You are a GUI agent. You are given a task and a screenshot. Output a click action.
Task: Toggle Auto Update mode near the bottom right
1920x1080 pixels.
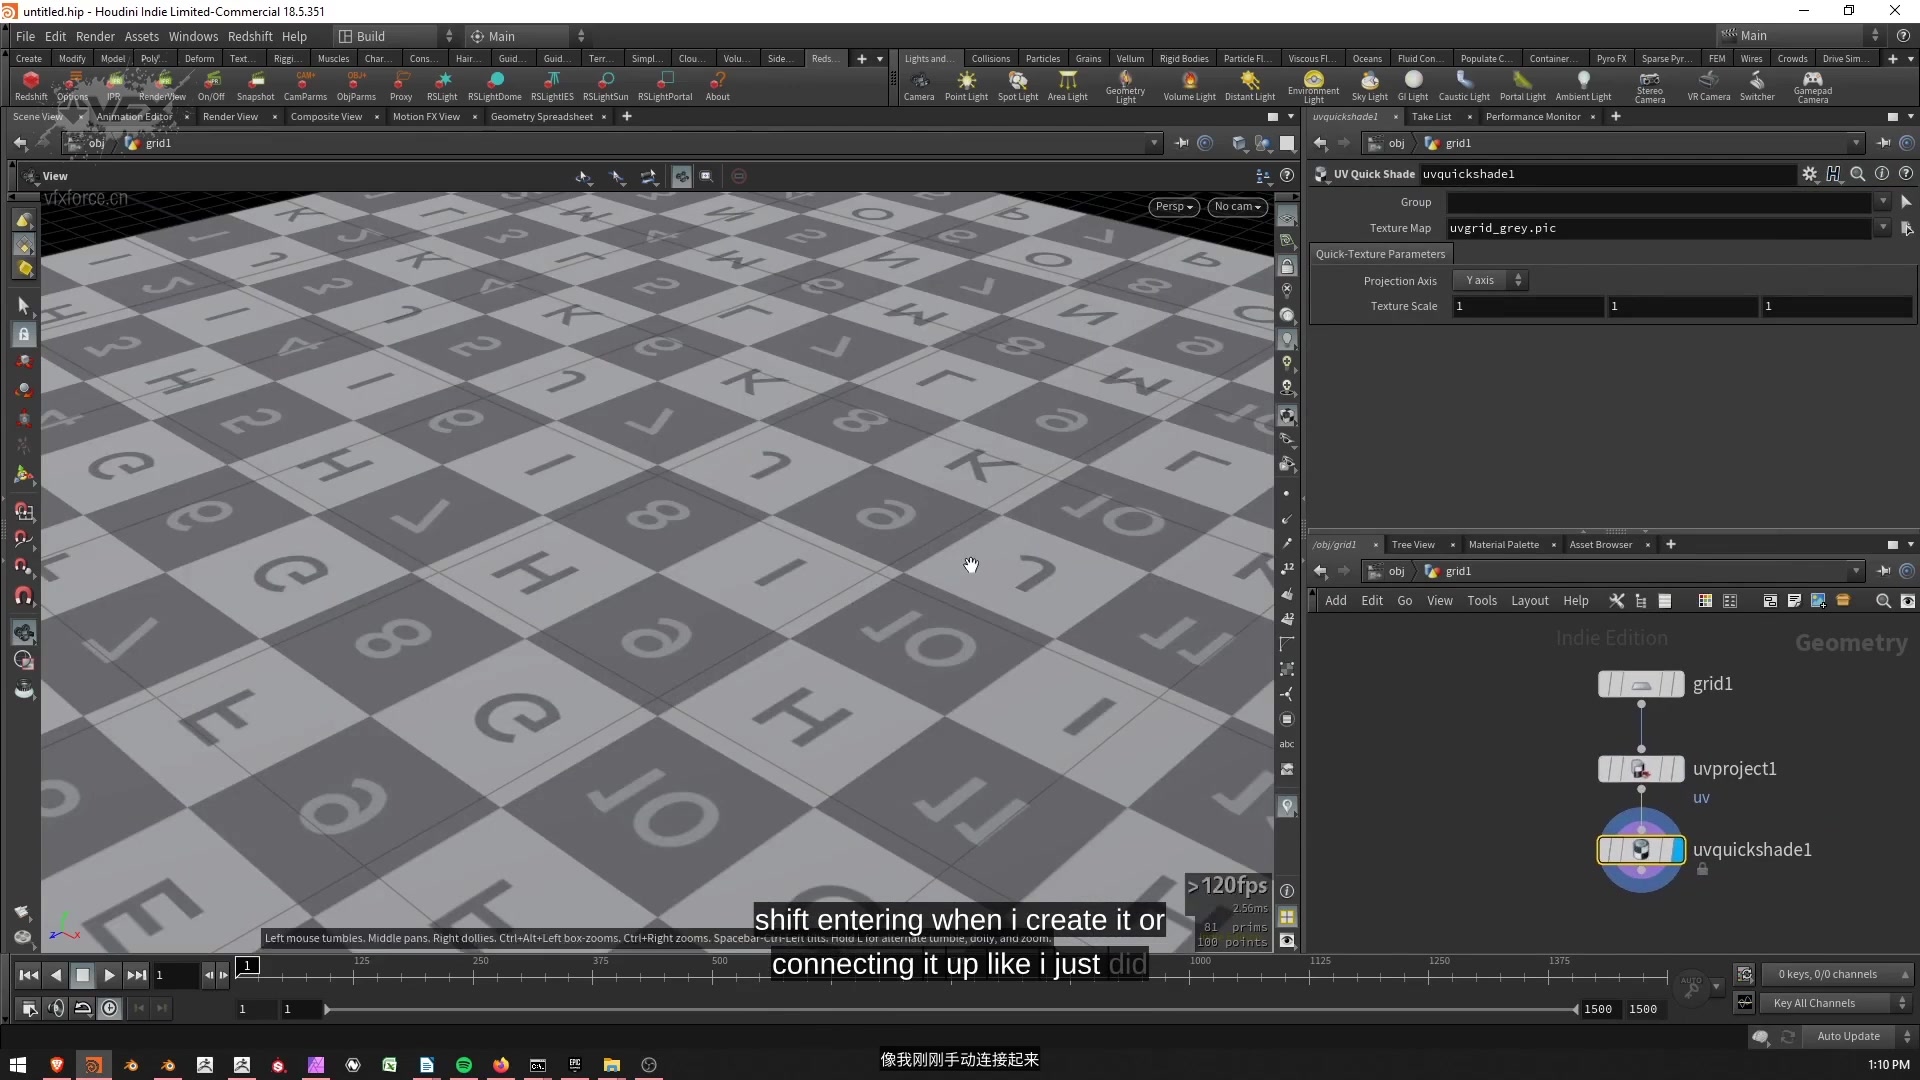click(1848, 1037)
